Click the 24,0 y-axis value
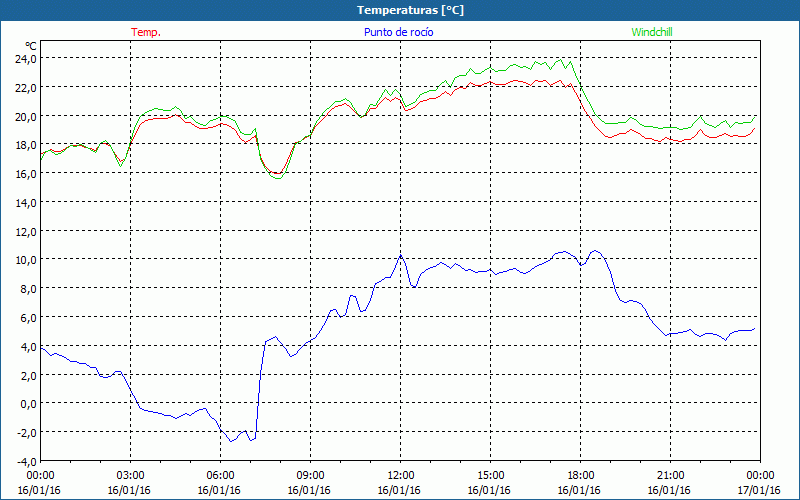The height and width of the screenshot is (500, 800). pyautogui.click(x=26, y=59)
